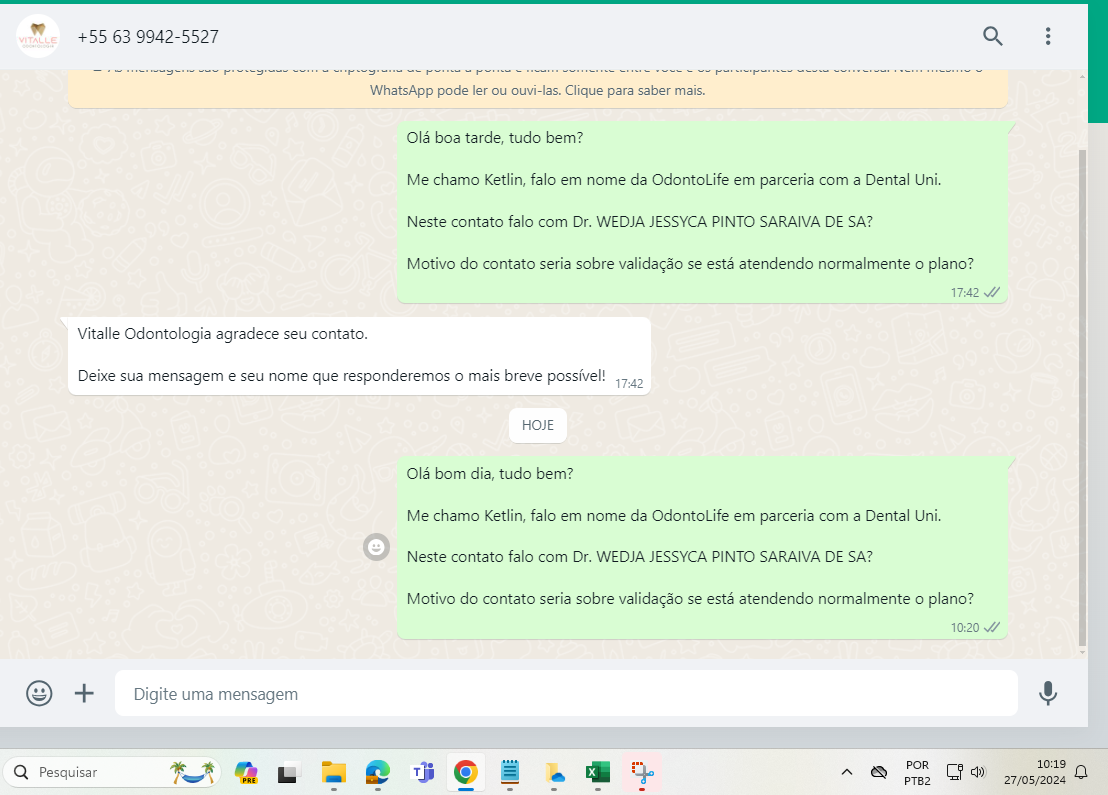Open Excel from the taskbar
The height and width of the screenshot is (795, 1108).
[598, 772]
